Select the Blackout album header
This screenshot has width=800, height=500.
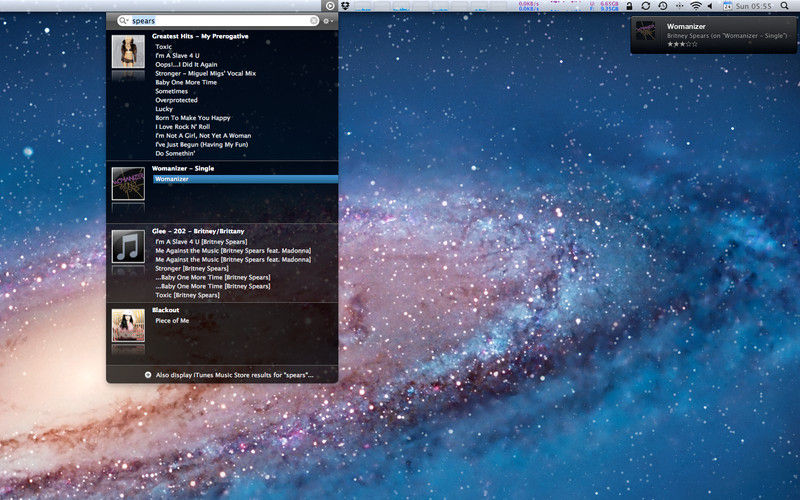(x=165, y=310)
